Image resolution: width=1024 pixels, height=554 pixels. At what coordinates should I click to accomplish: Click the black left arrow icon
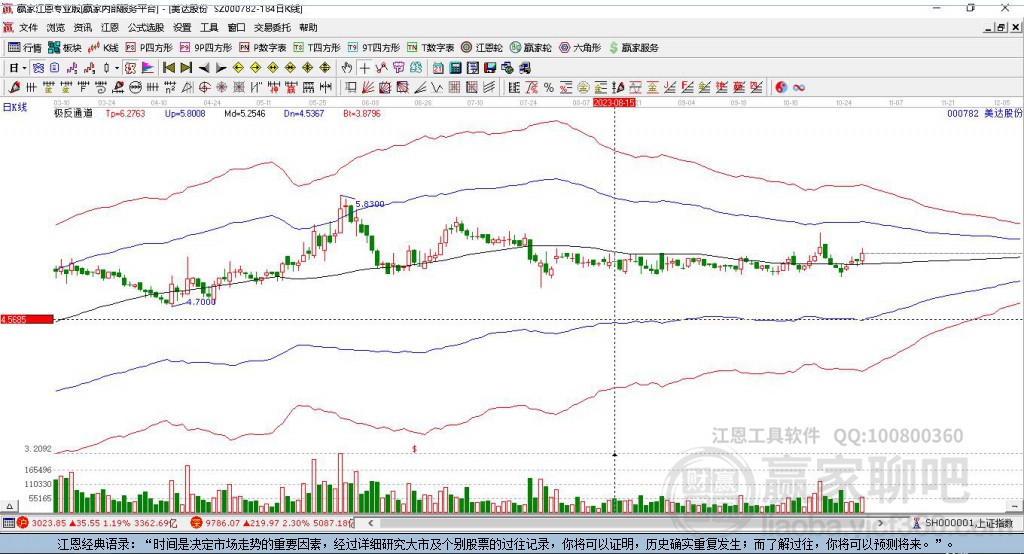click(204, 68)
